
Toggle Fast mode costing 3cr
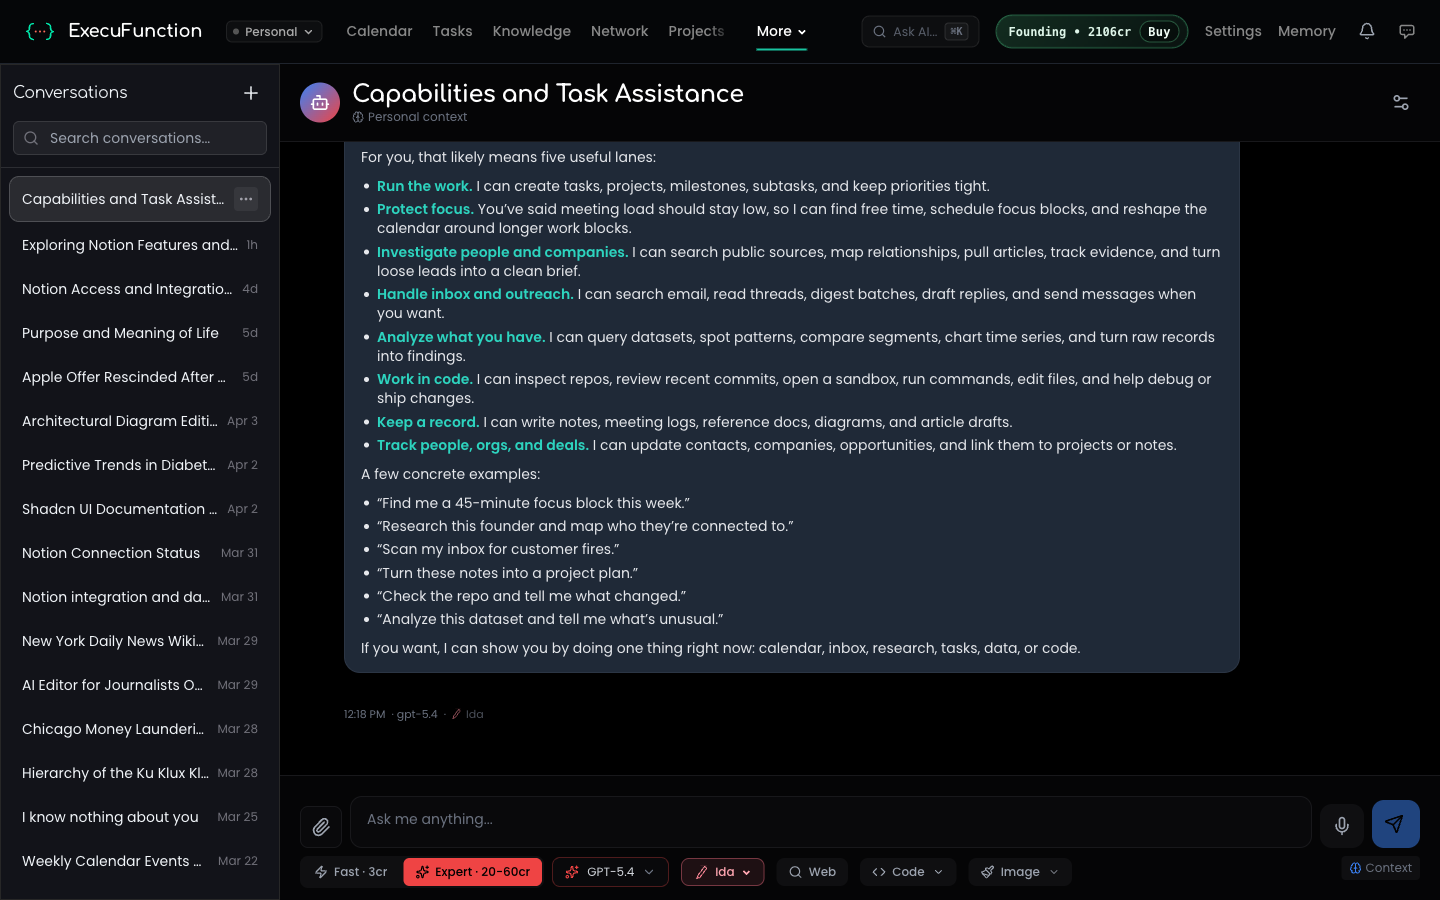(x=349, y=871)
